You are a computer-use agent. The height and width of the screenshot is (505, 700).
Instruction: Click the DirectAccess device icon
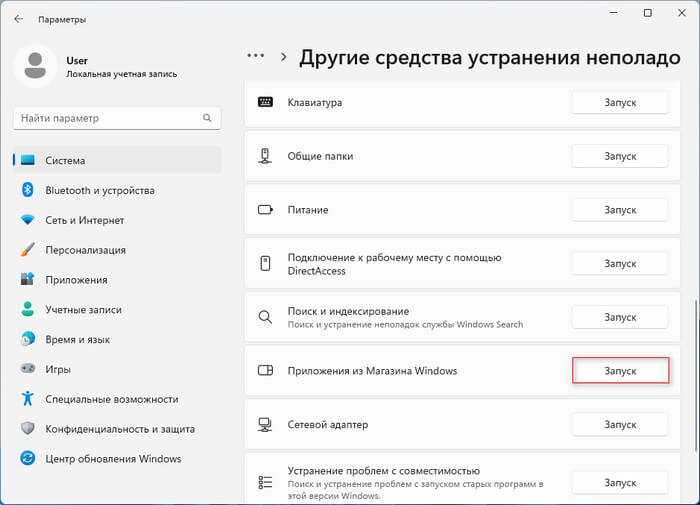(x=265, y=263)
